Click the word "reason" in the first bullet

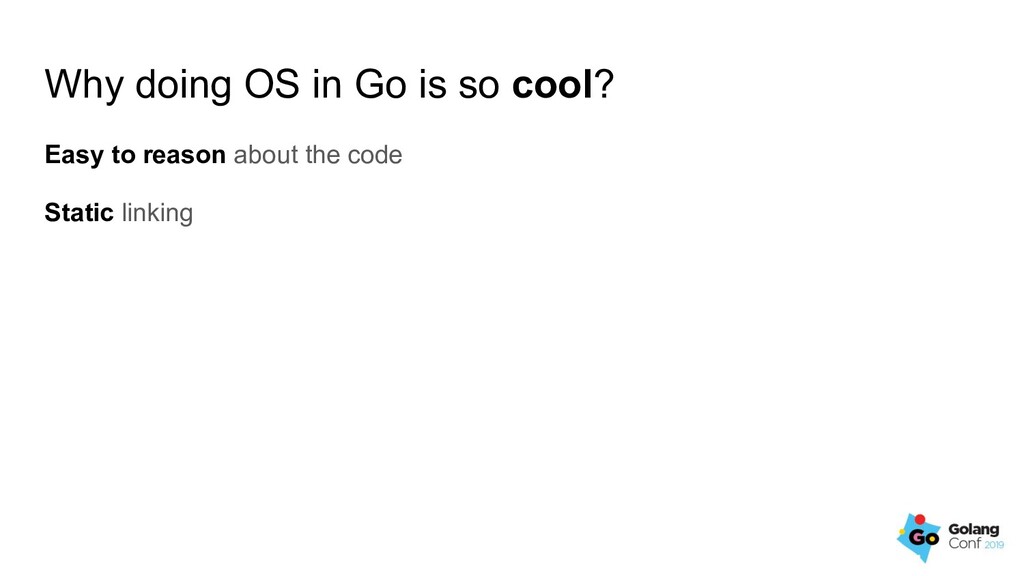tap(184, 156)
